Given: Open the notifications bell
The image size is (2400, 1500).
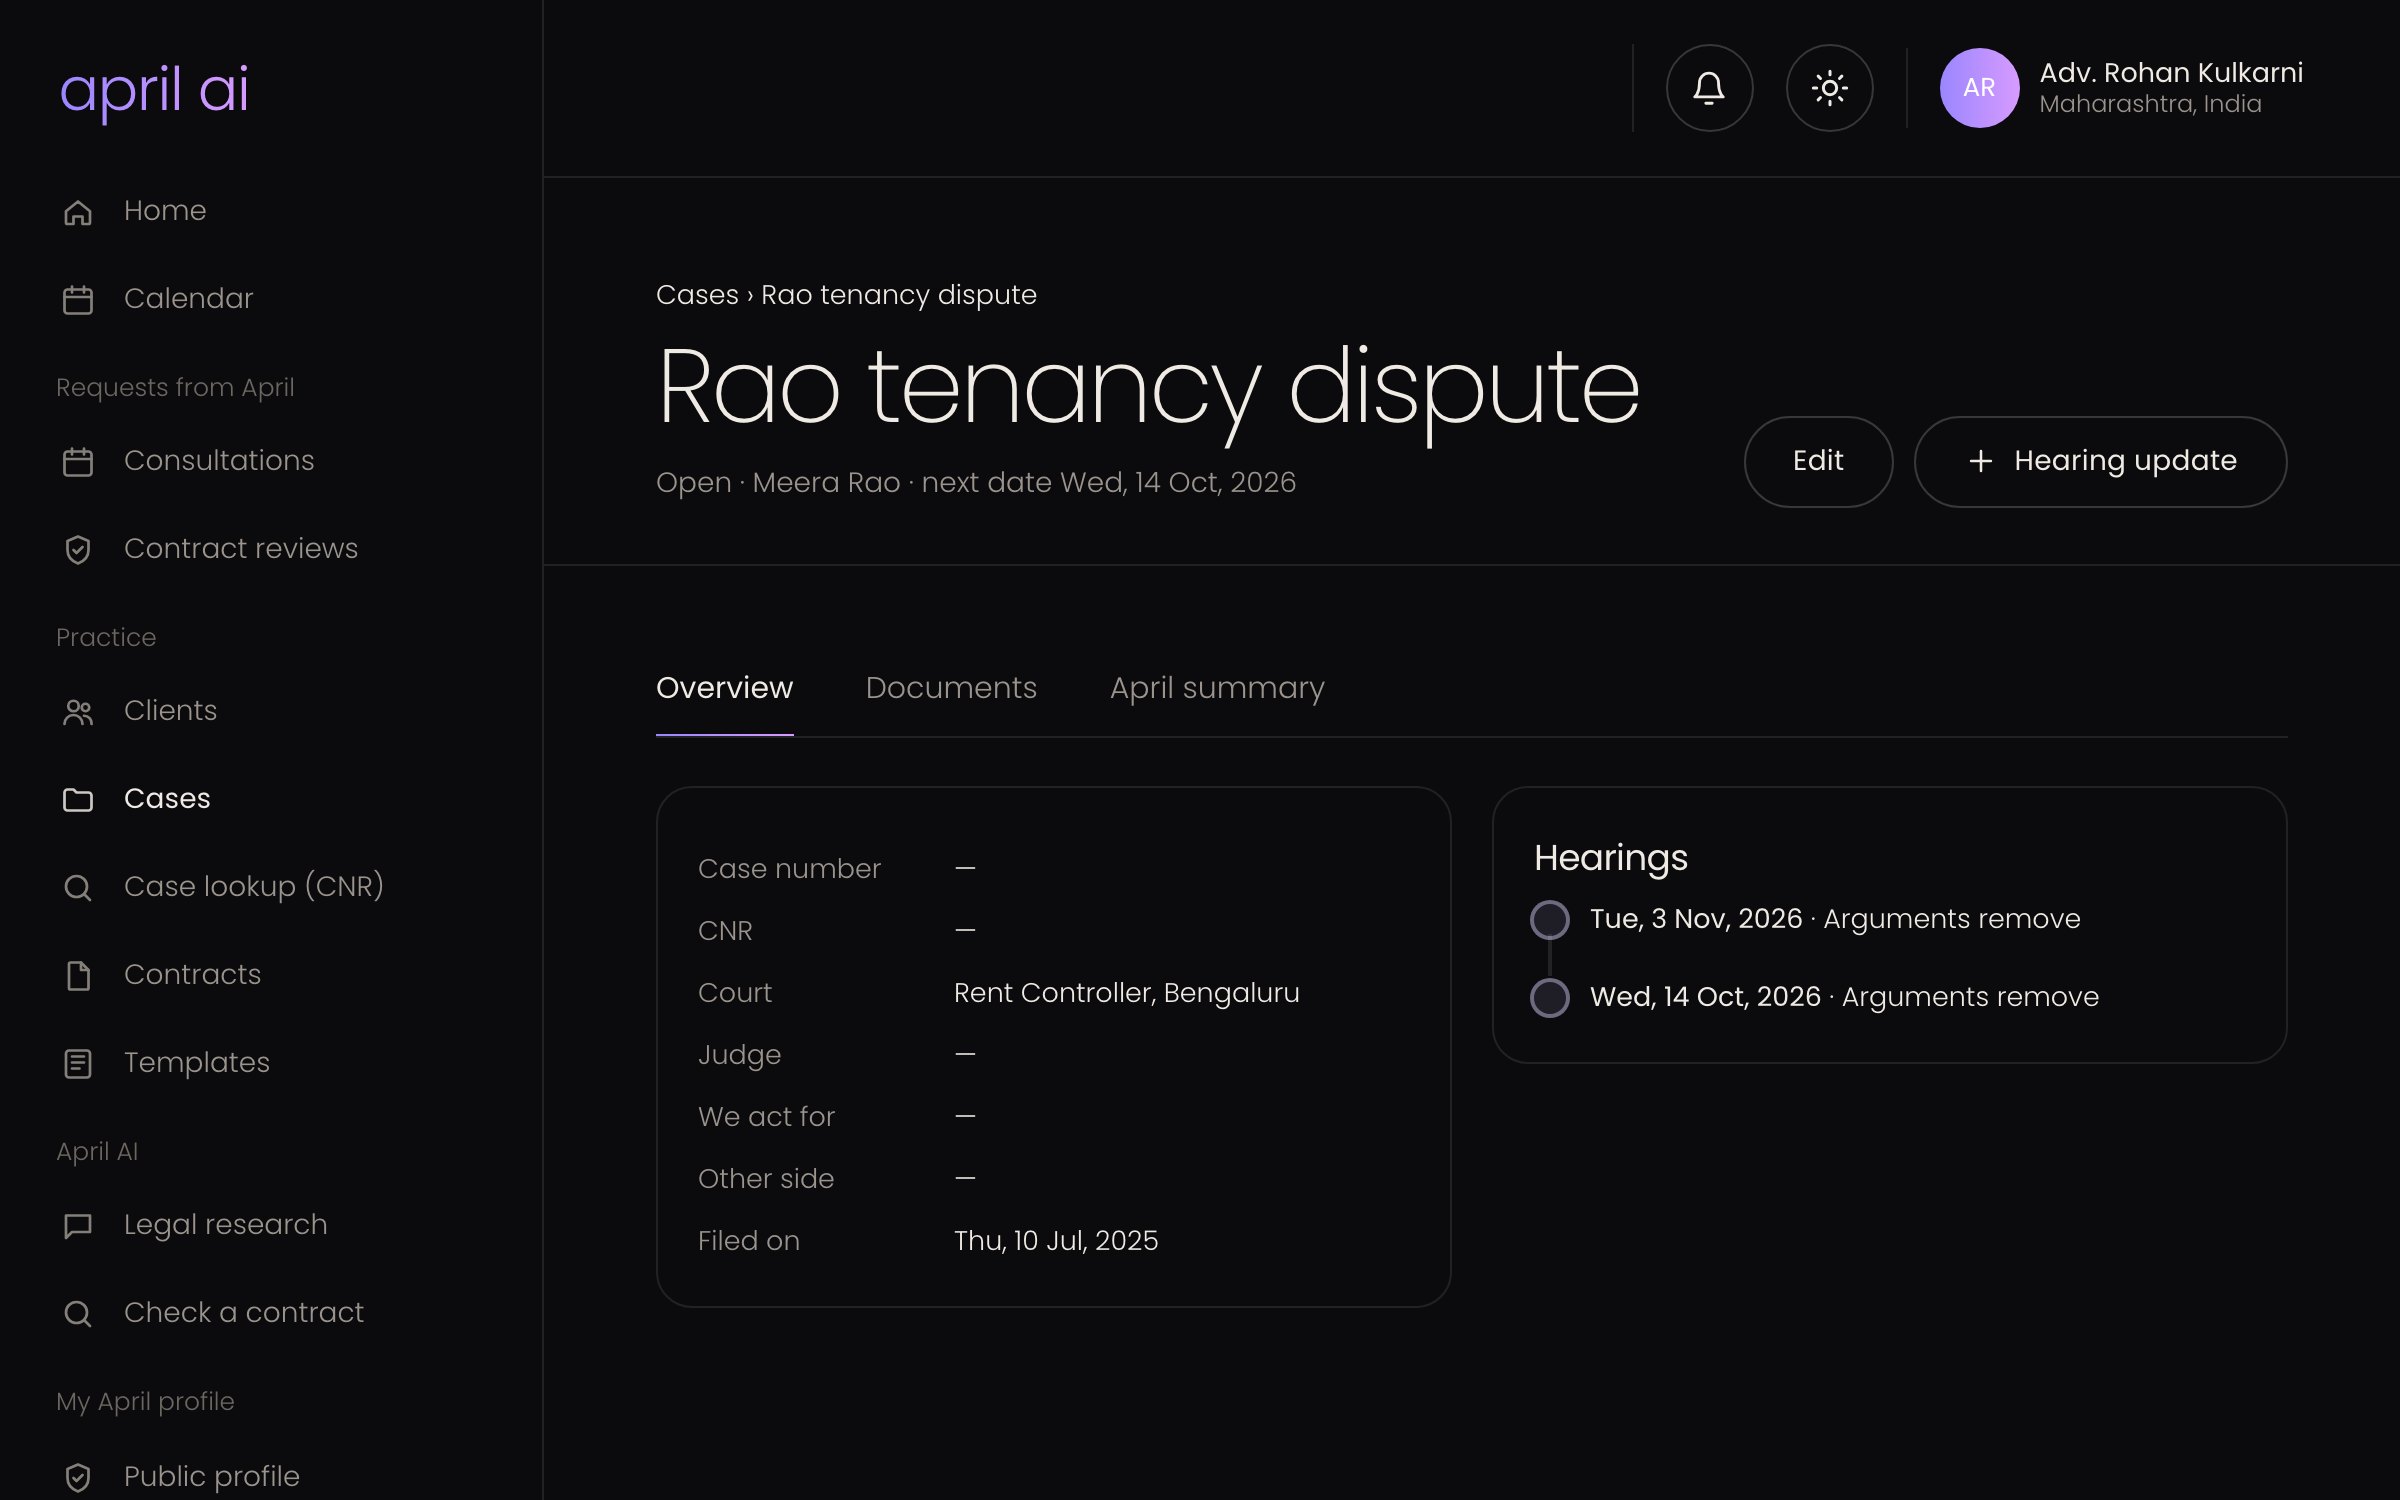Looking at the screenshot, I should 1709,88.
